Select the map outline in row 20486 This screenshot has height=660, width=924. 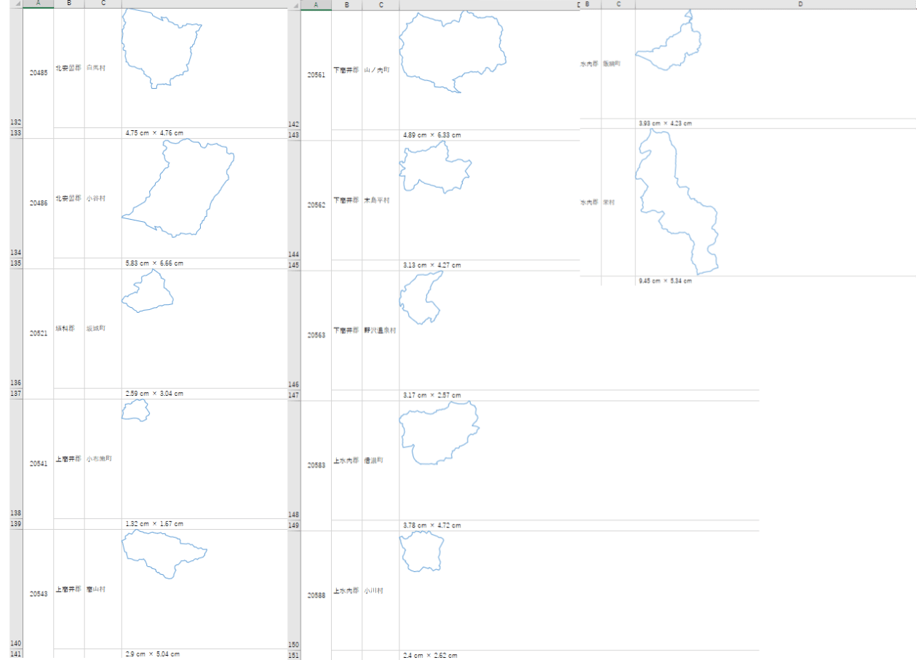click(x=178, y=188)
